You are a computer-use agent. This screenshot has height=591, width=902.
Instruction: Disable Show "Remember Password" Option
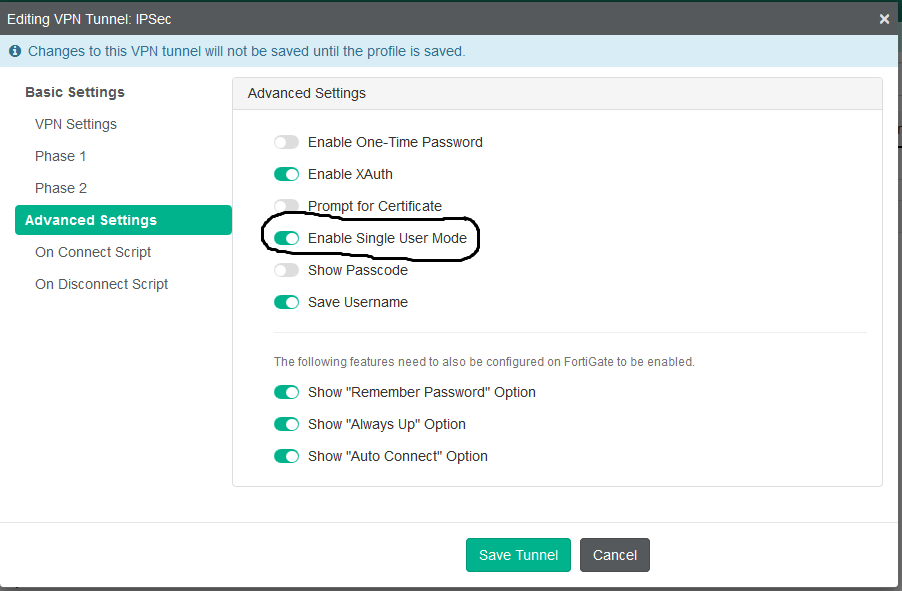point(287,392)
